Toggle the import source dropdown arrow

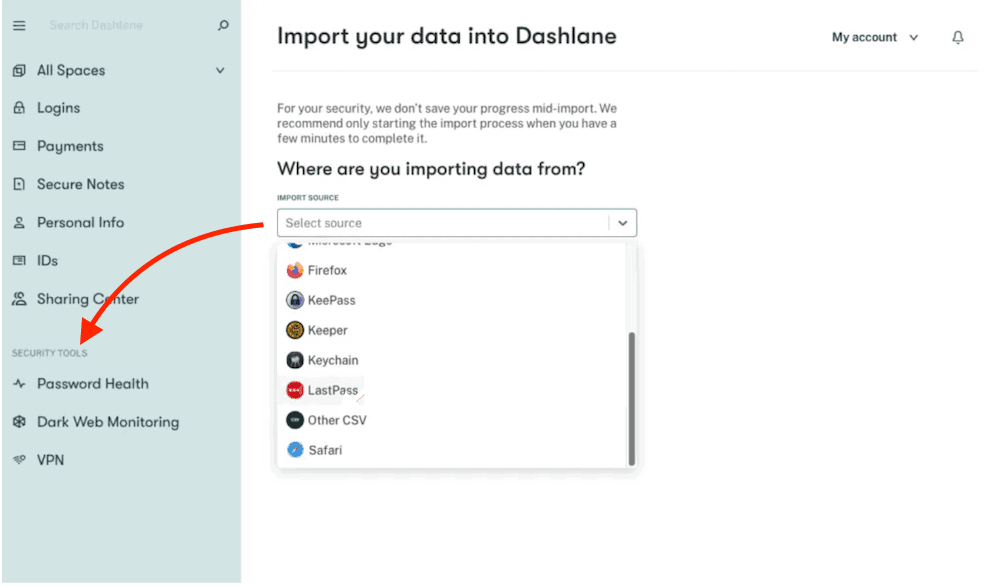click(622, 223)
